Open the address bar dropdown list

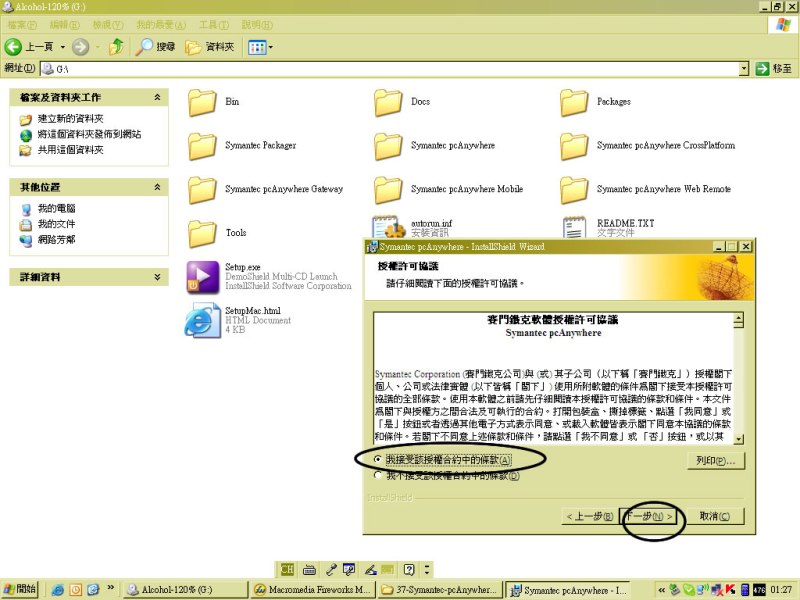(x=744, y=68)
